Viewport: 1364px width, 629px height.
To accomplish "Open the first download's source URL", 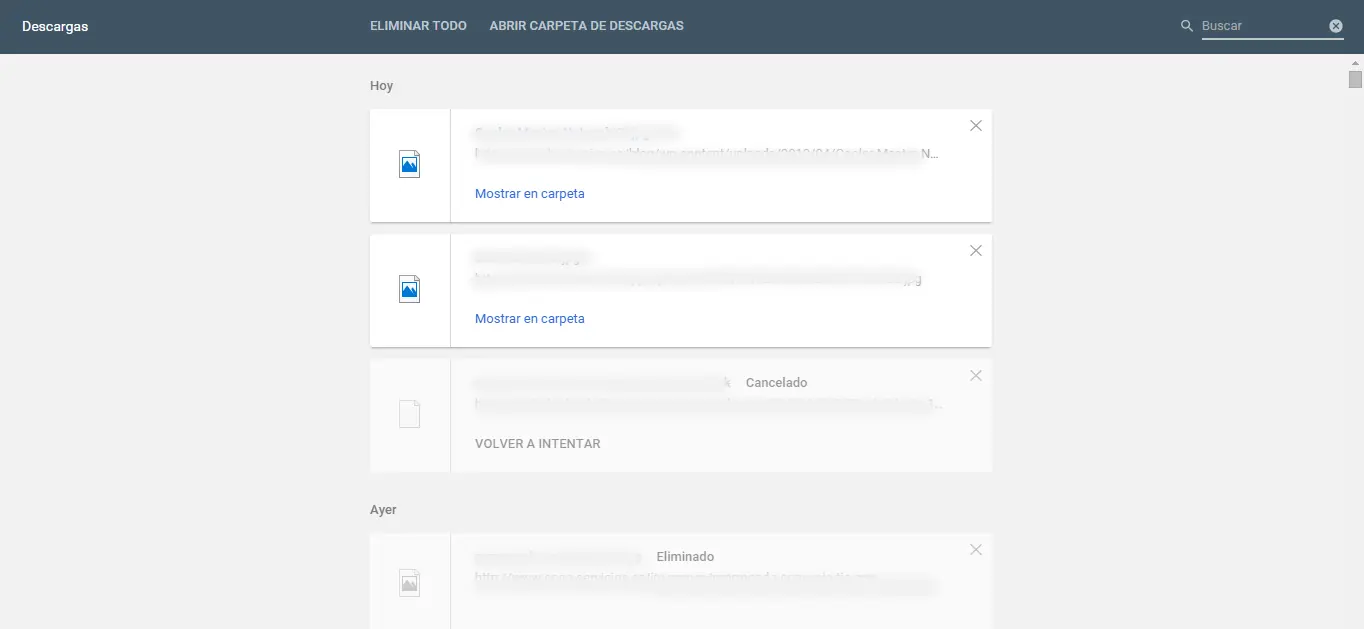I will (x=707, y=155).
